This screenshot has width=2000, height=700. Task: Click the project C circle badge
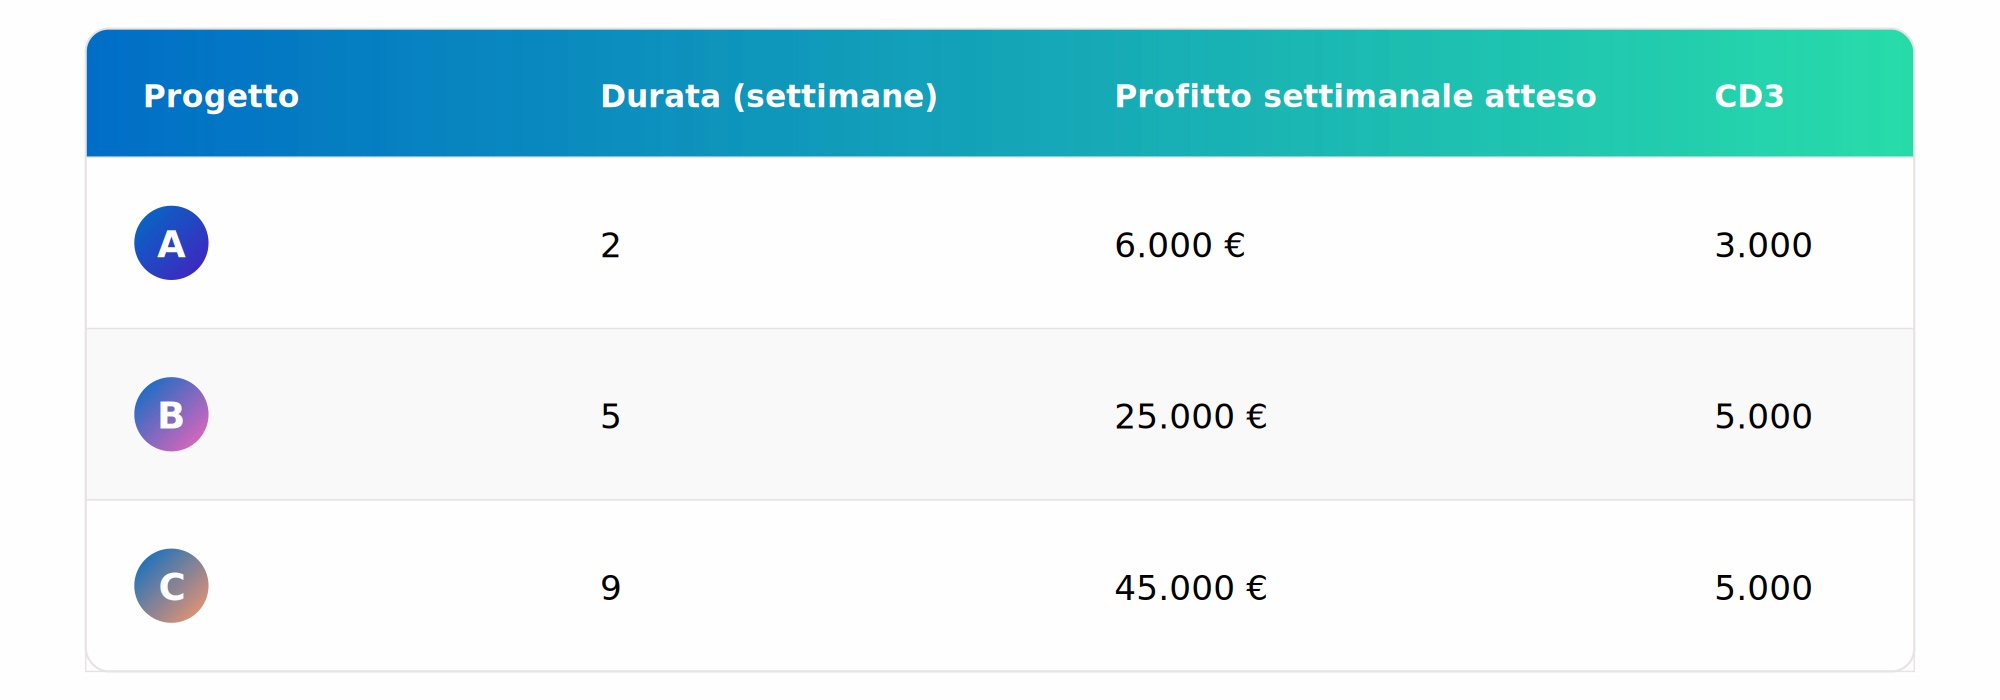tap(171, 586)
